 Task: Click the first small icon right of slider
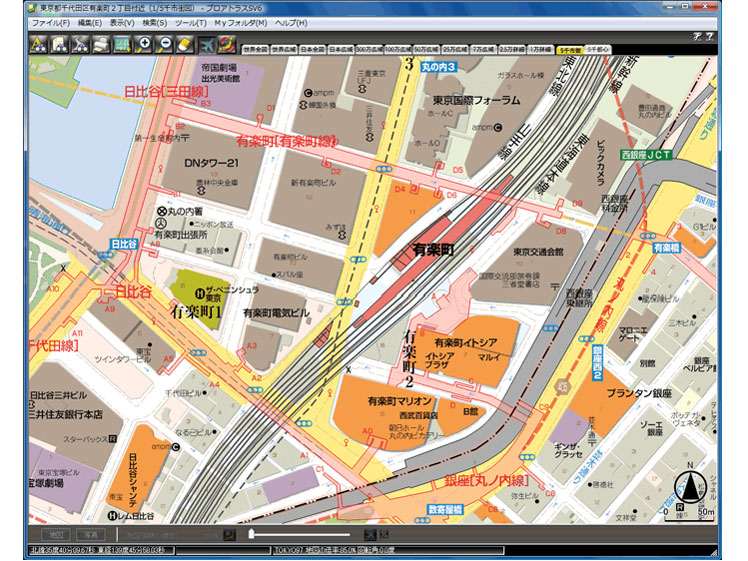(370, 535)
